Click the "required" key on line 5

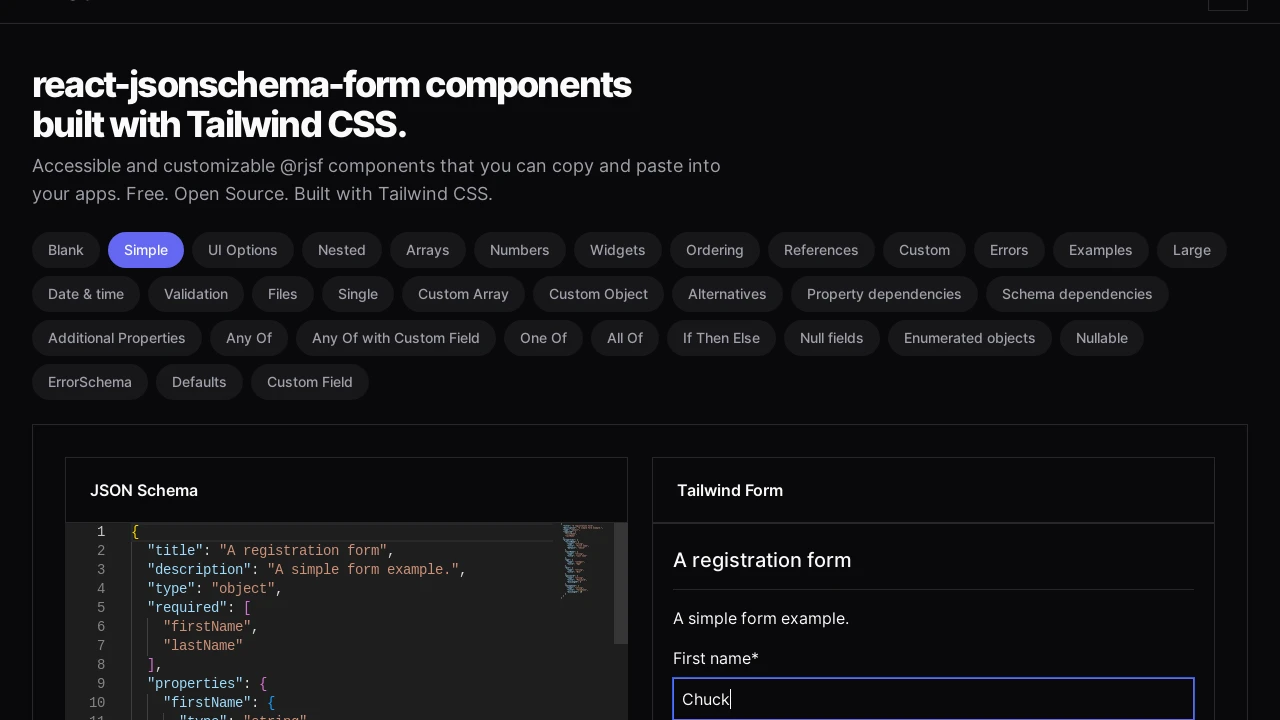tap(187, 608)
